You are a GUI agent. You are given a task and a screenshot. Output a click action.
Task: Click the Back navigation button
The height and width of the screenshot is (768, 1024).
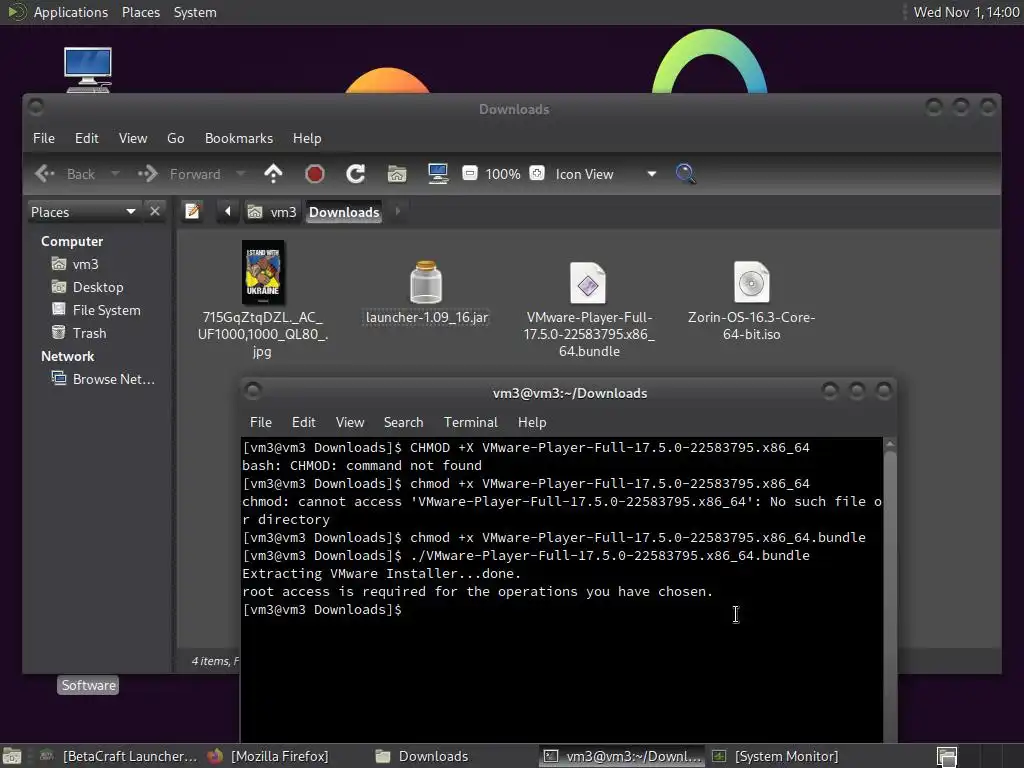pos(65,174)
